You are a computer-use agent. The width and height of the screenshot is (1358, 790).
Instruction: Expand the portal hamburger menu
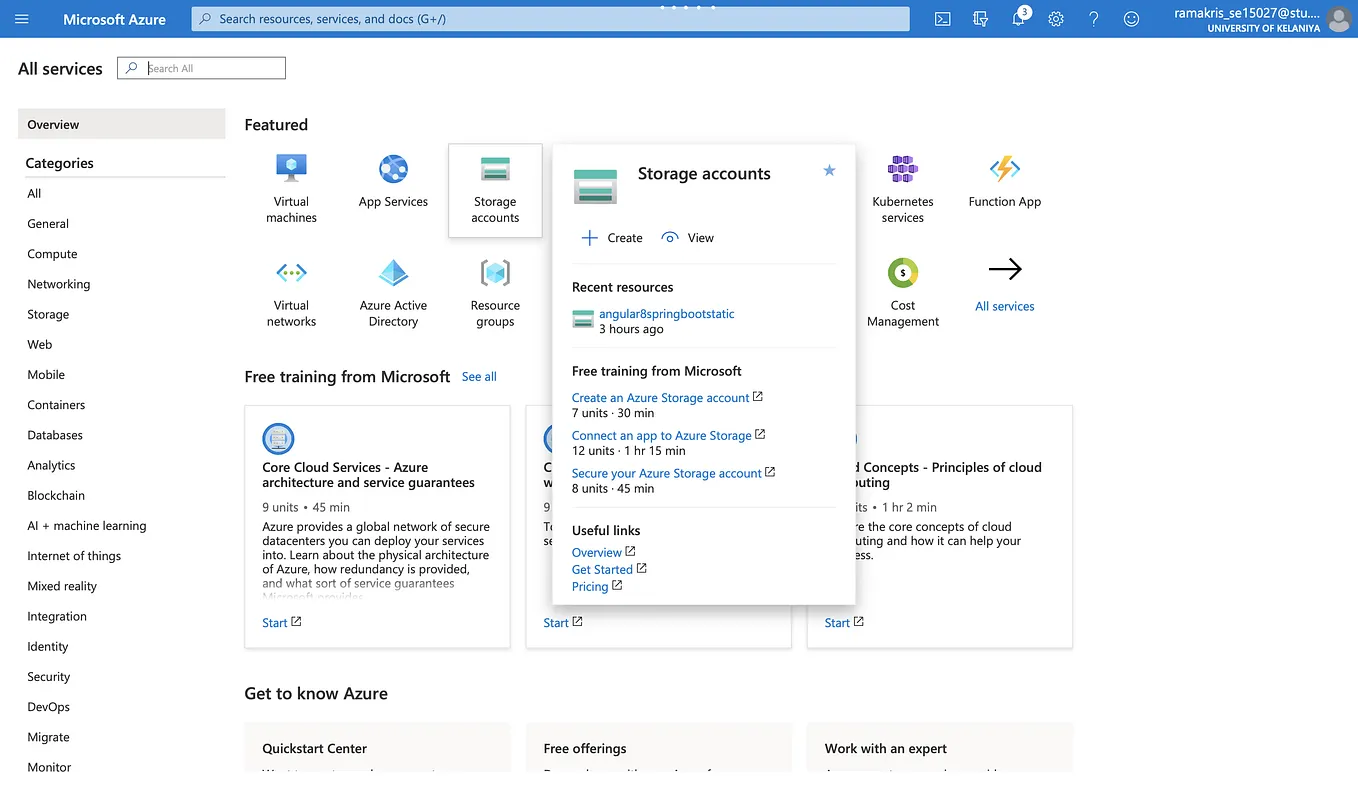tap(21, 18)
